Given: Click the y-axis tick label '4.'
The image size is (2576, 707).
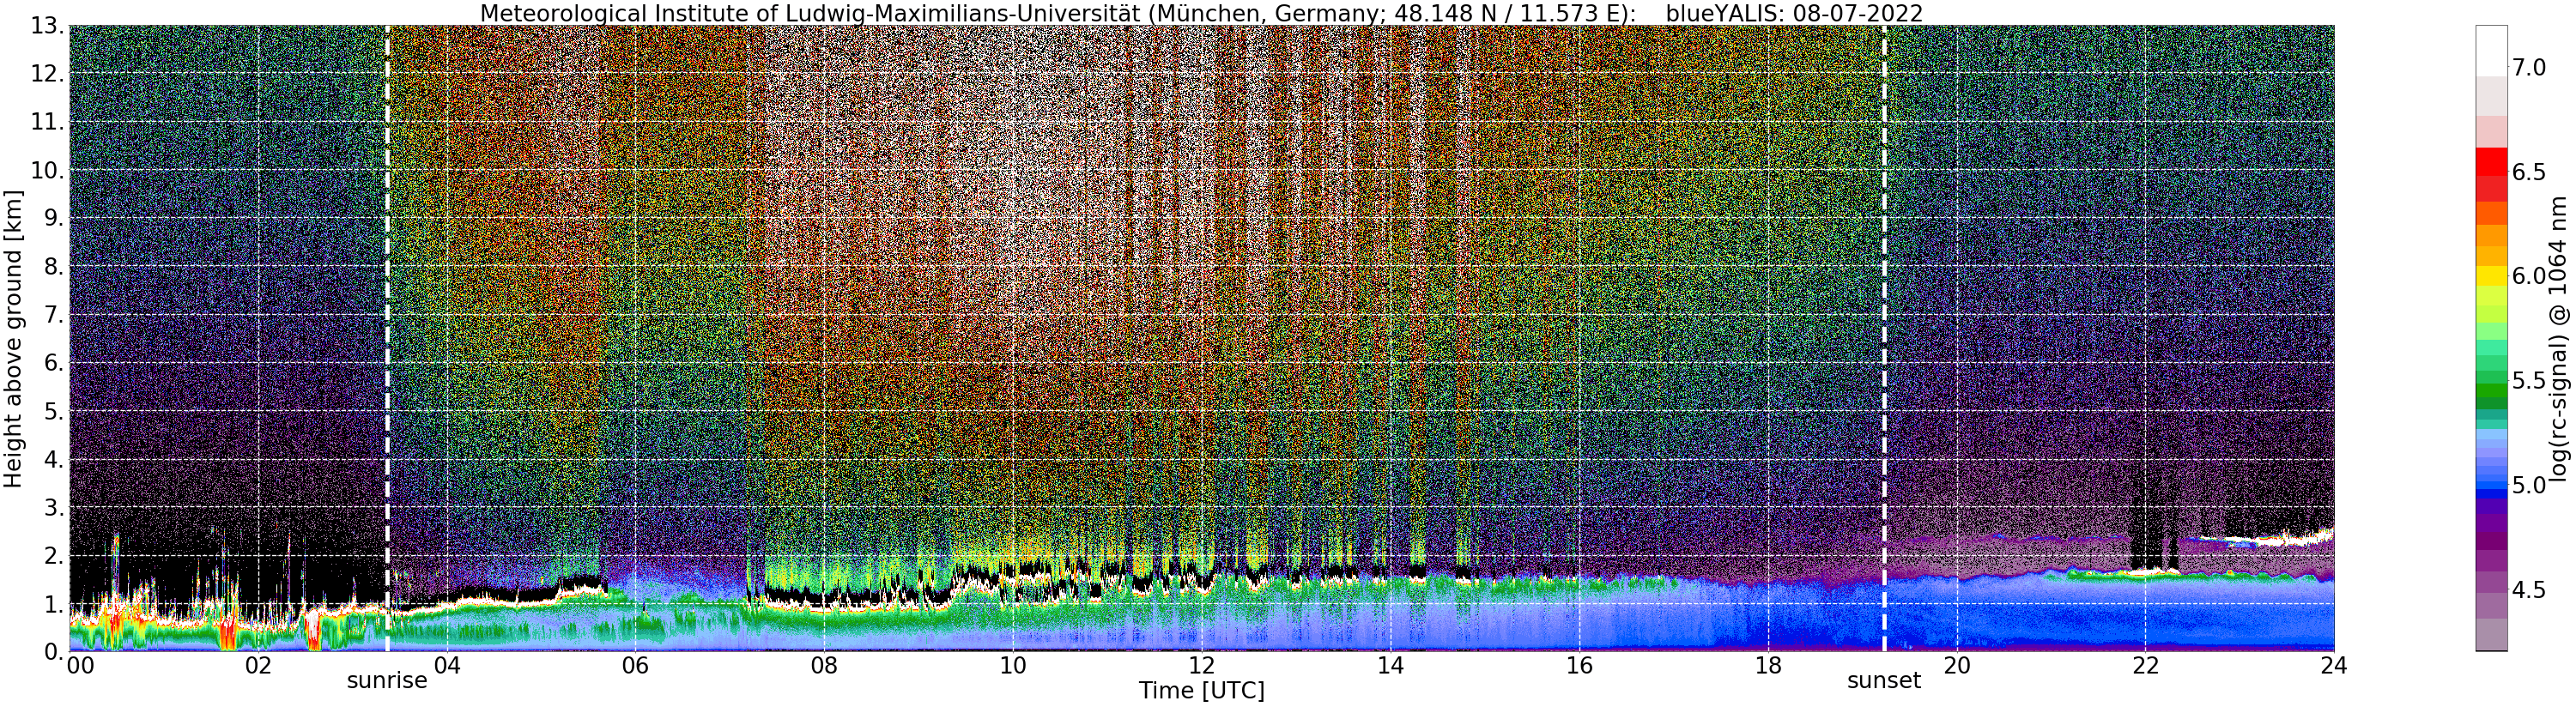Looking at the screenshot, I should coord(54,459).
